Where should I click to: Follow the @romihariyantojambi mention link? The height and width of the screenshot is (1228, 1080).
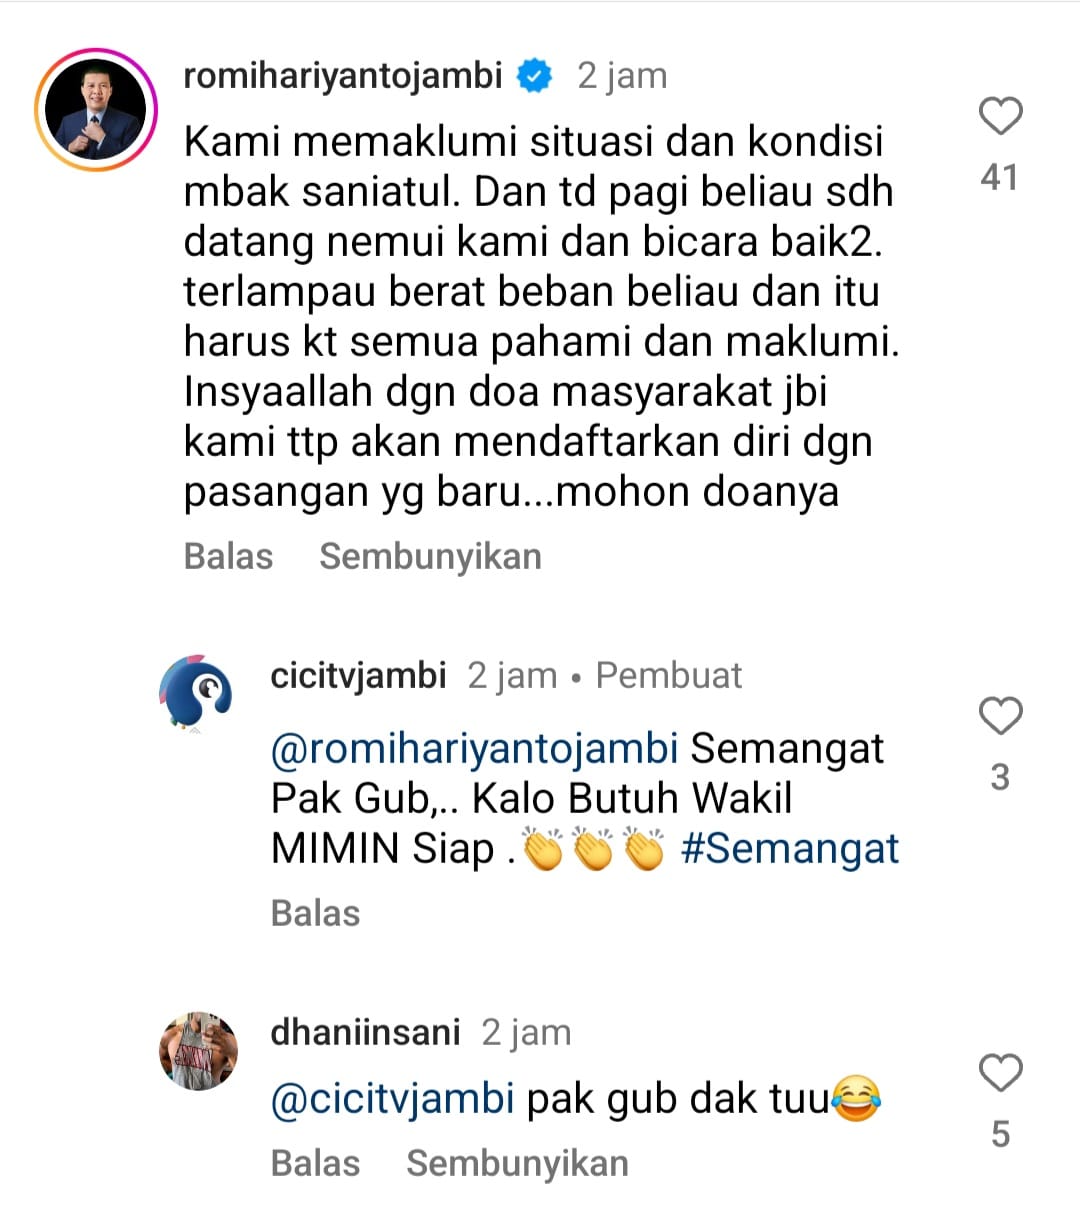474,748
